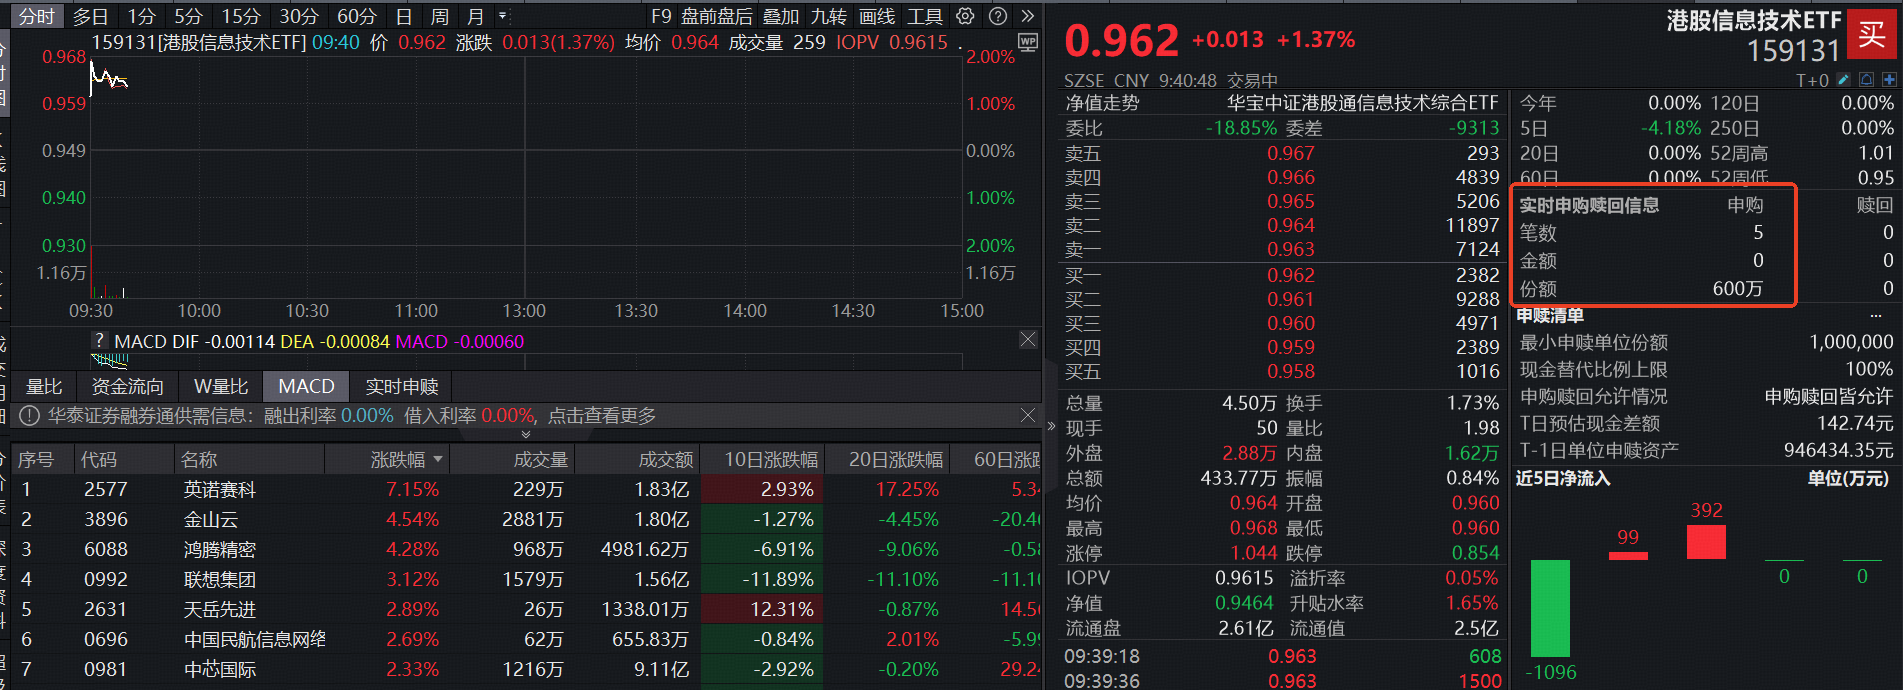Select the 实时申赎 indicator tab
1903x690 pixels.
click(401, 387)
